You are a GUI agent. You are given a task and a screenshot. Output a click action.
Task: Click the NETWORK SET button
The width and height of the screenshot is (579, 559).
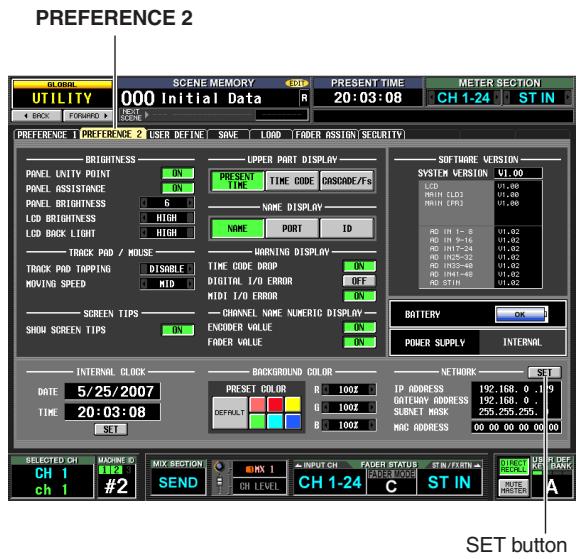544,373
